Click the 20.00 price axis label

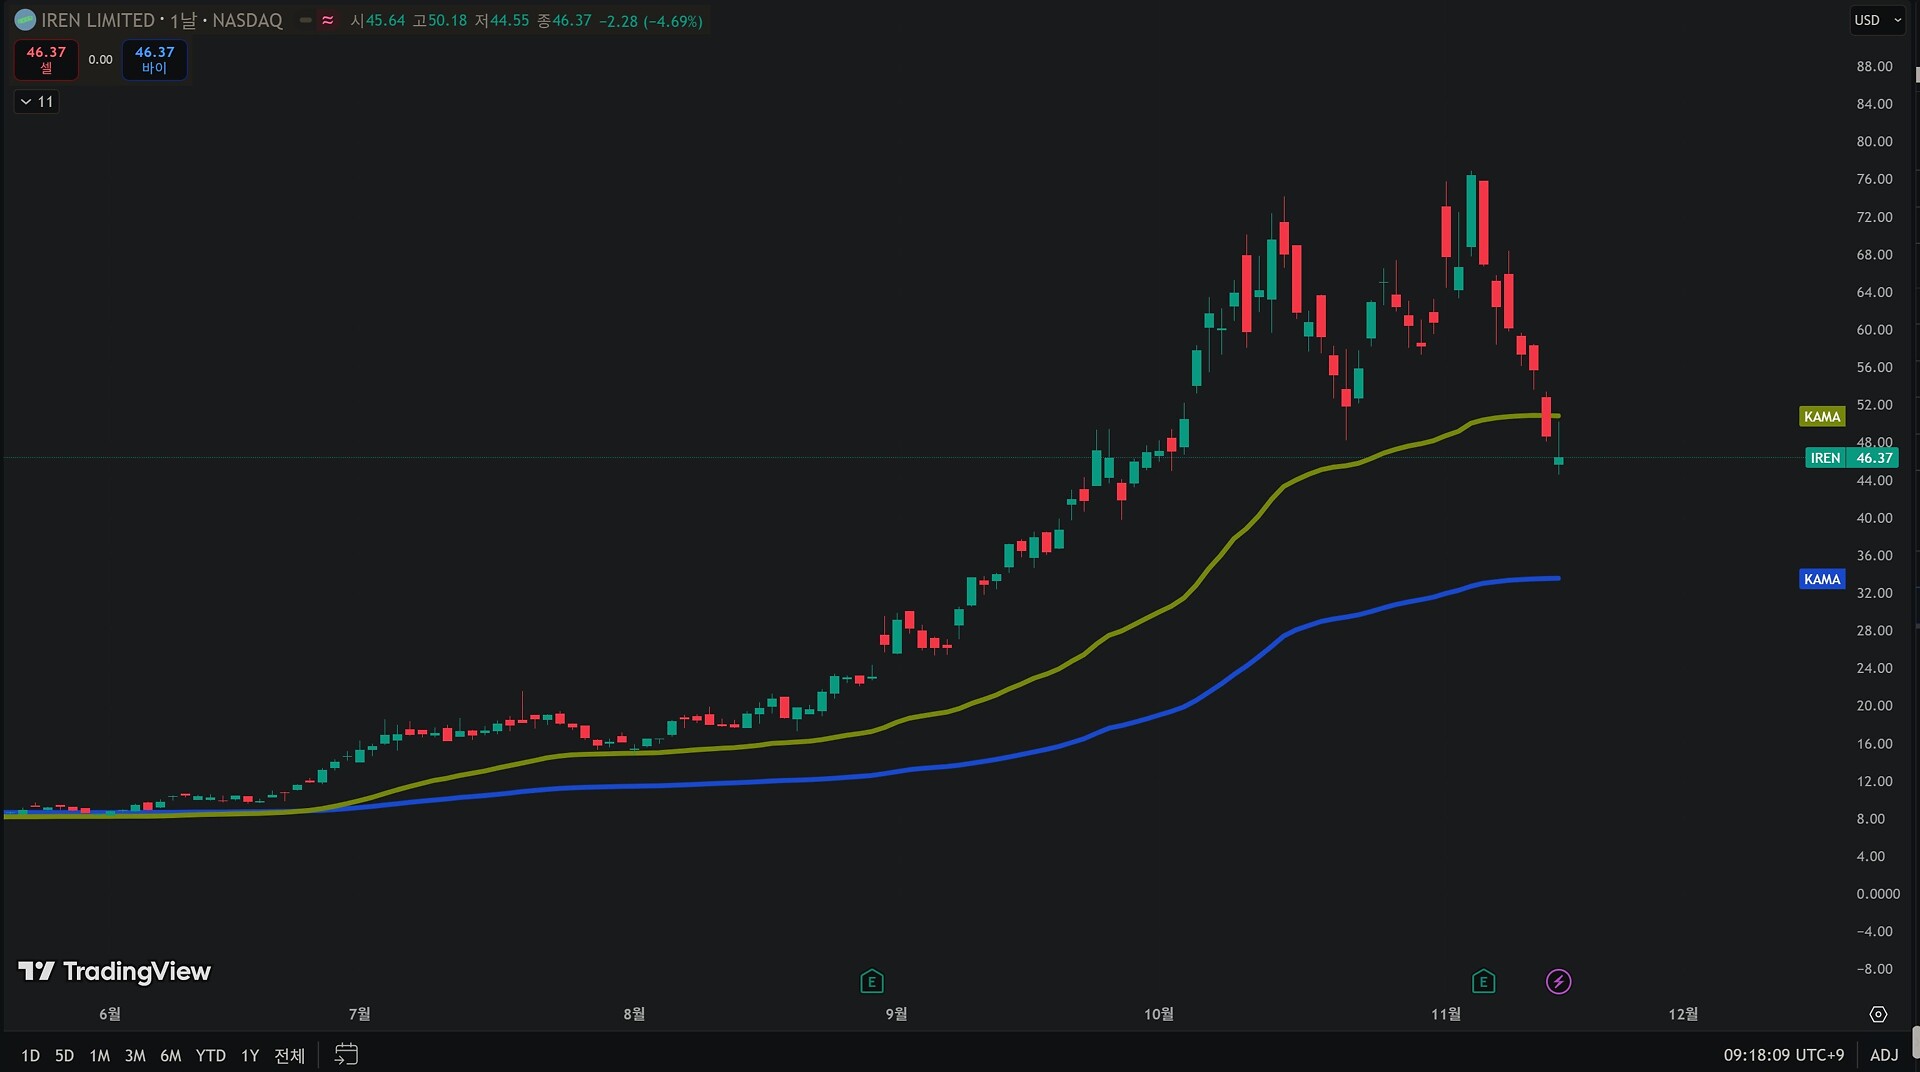click(x=1874, y=706)
